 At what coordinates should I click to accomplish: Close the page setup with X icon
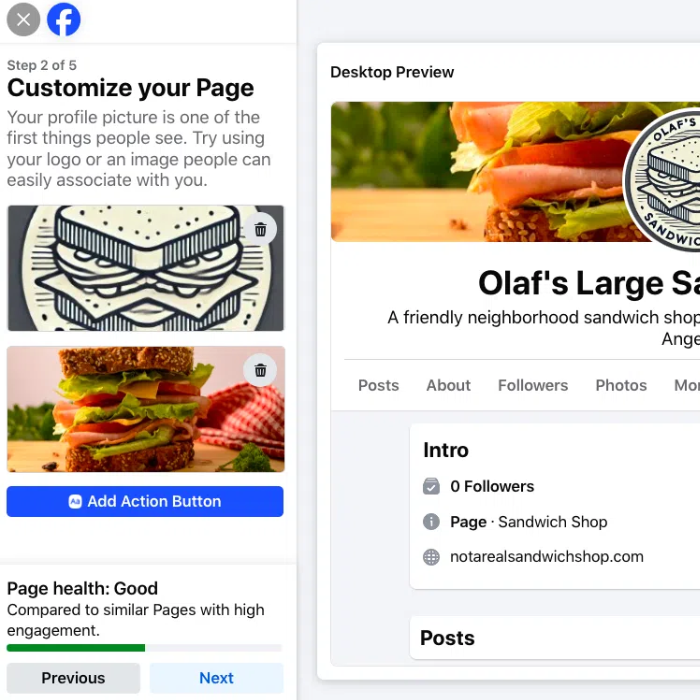[x=23, y=19]
